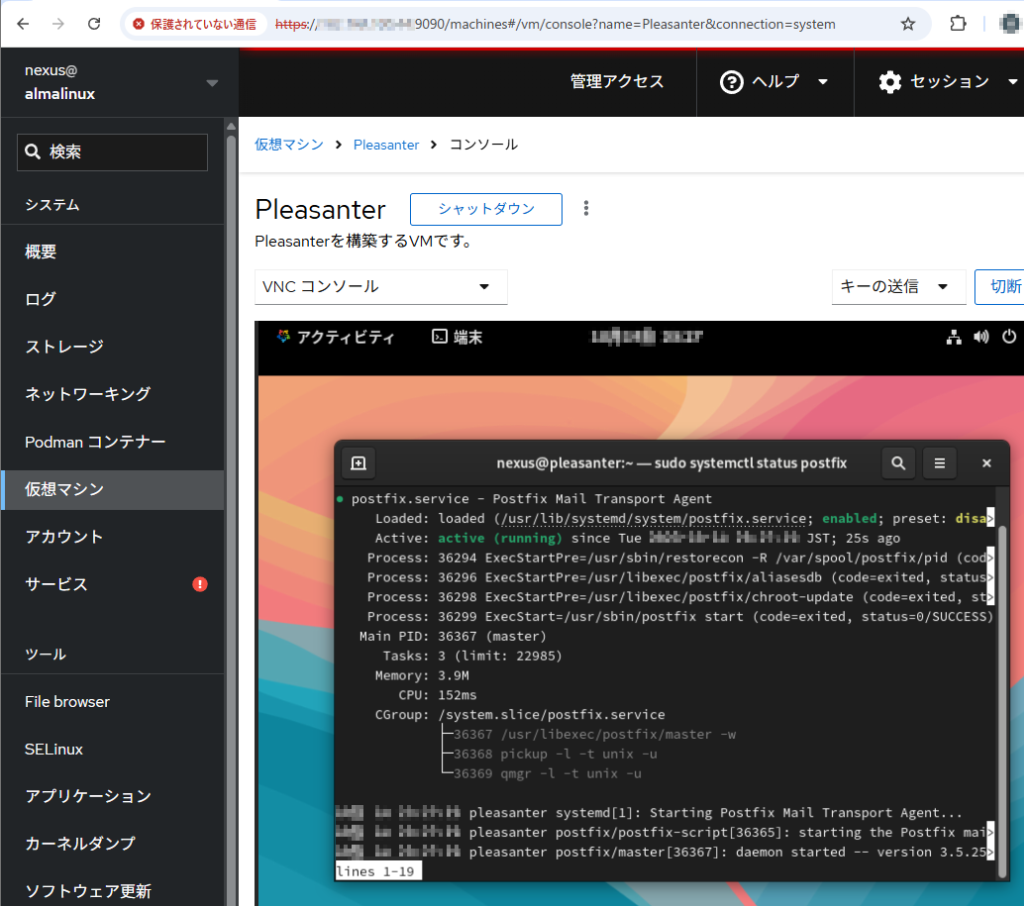Open the キーの送信 dropdown
The height and width of the screenshot is (906, 1024).
click(897, 287)
